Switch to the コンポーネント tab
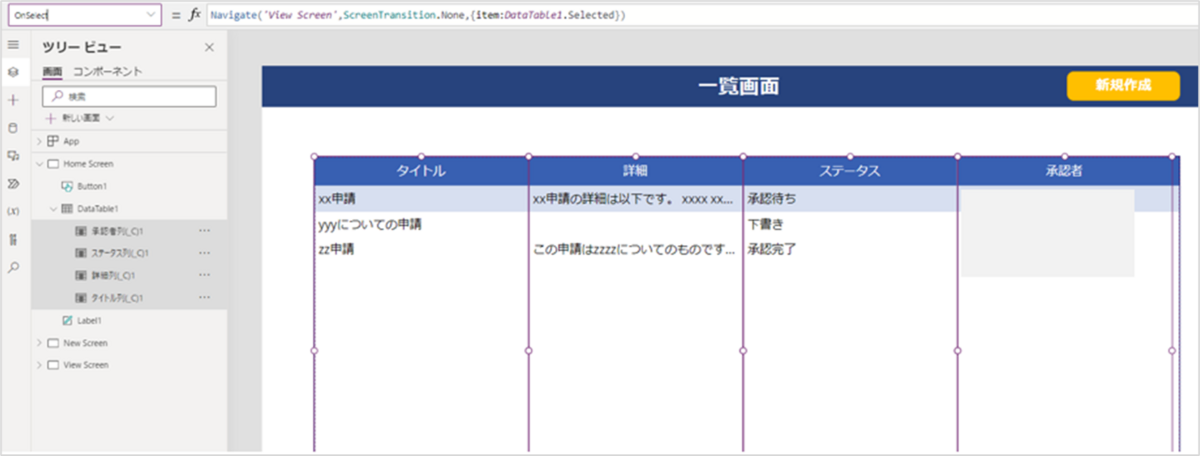The image size is (1200, 456). point(107,72)
